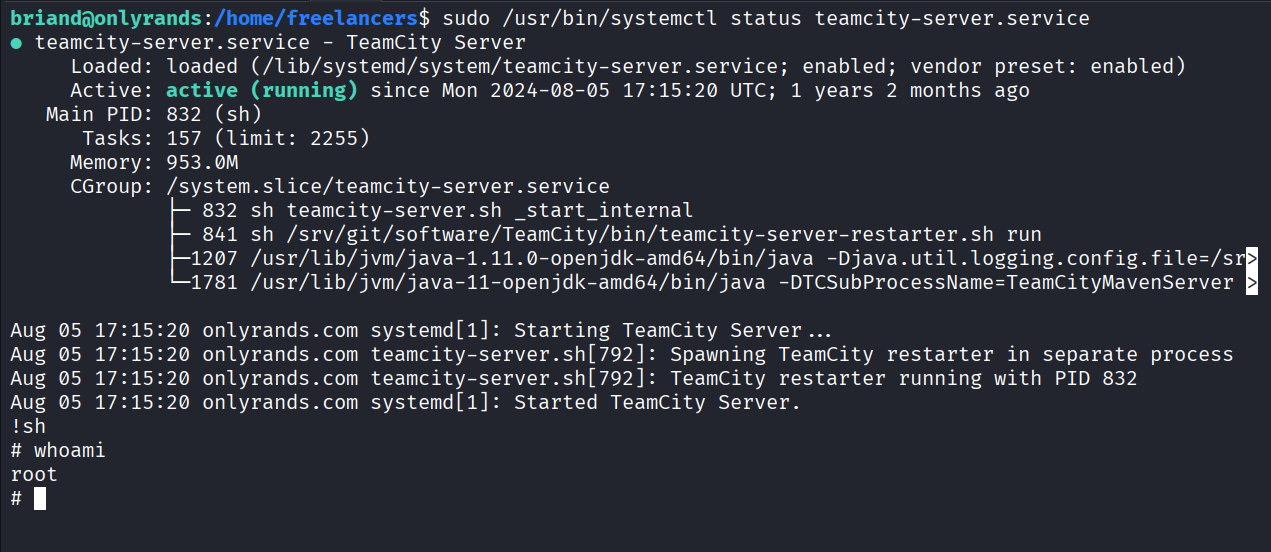Click the "root" whoami output
1271x552 pixels.
[34, 475]
